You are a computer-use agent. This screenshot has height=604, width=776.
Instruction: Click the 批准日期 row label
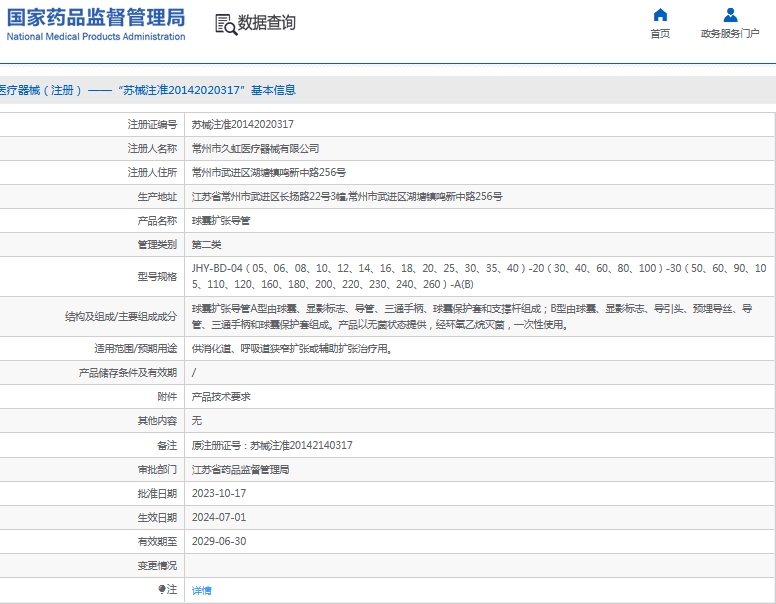pyautogui.click(x=157, y=493)
